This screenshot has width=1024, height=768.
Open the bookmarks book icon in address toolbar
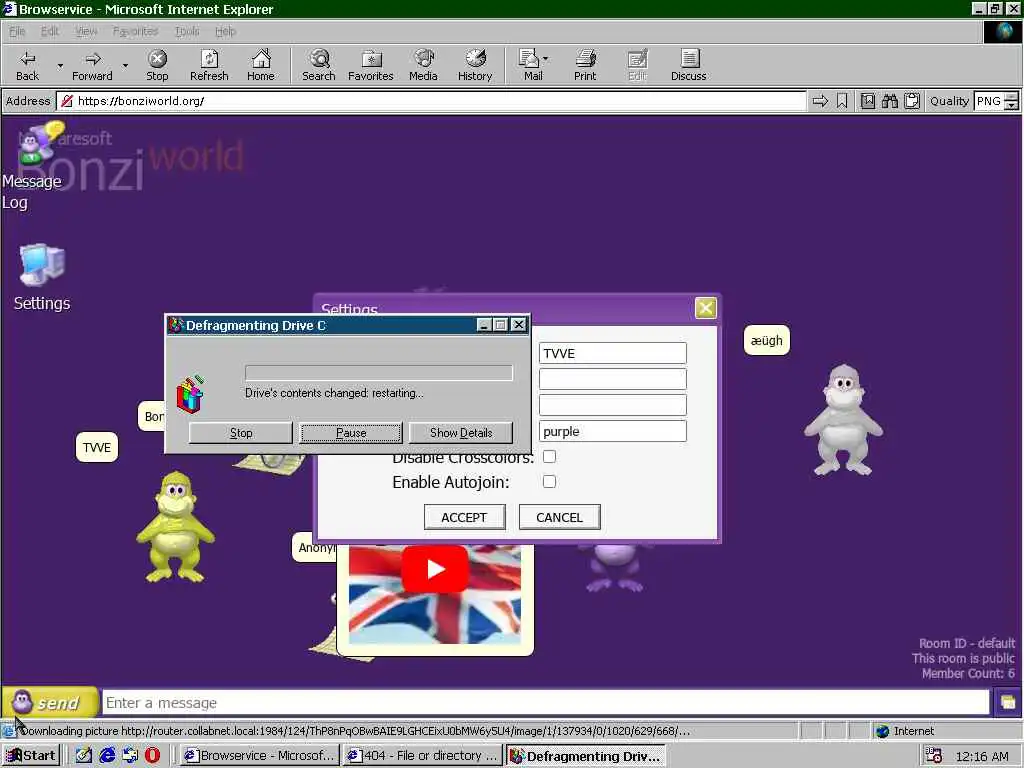[867, 101]
